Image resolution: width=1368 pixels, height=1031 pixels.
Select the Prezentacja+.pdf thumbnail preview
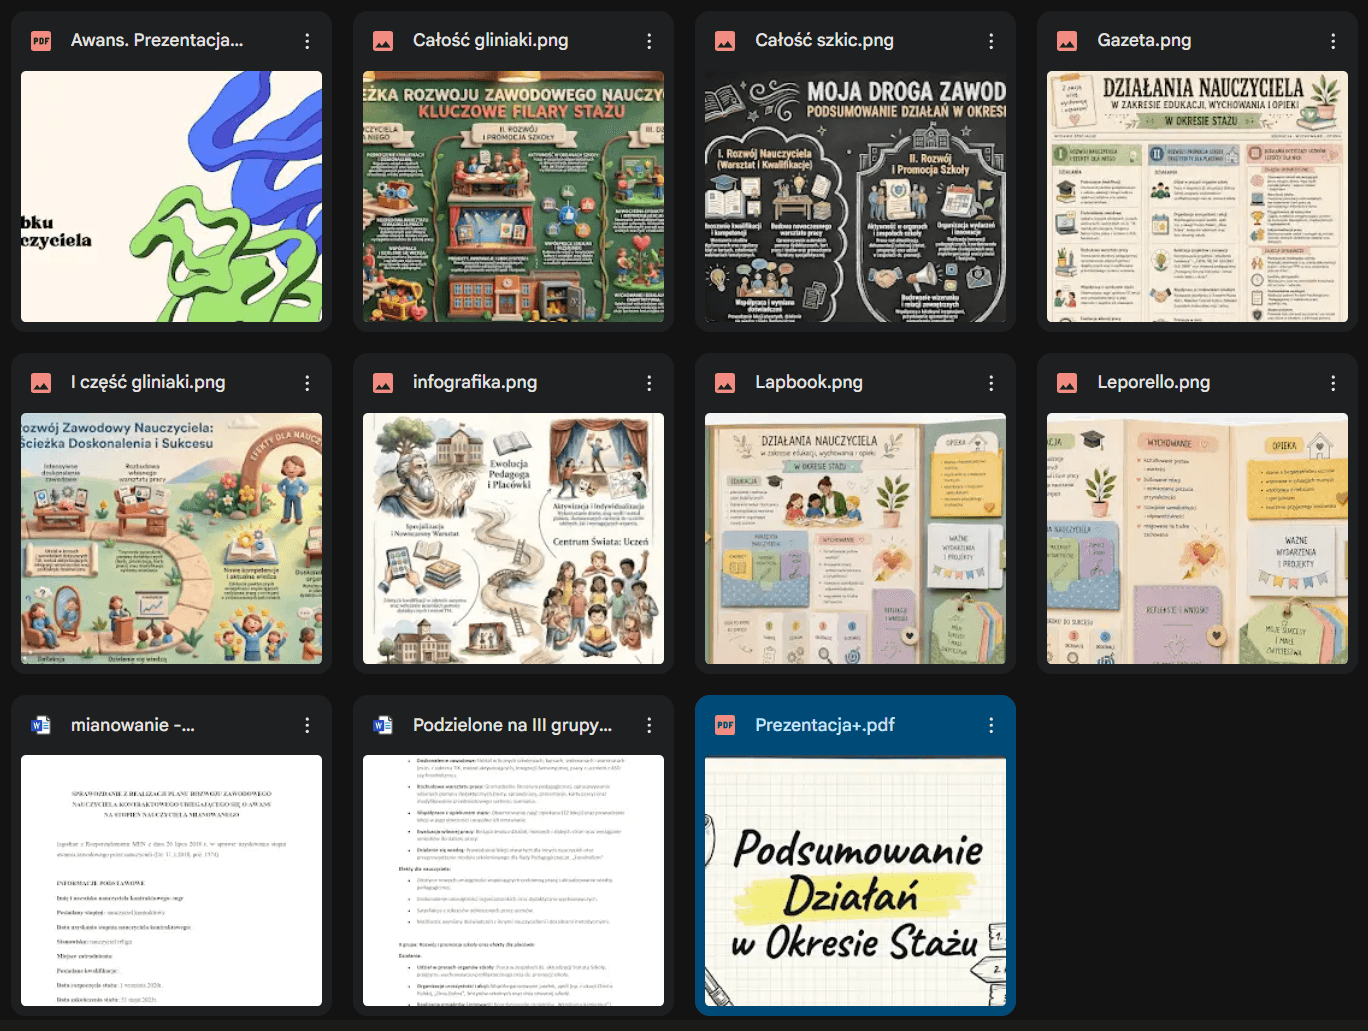pos(855,881)
